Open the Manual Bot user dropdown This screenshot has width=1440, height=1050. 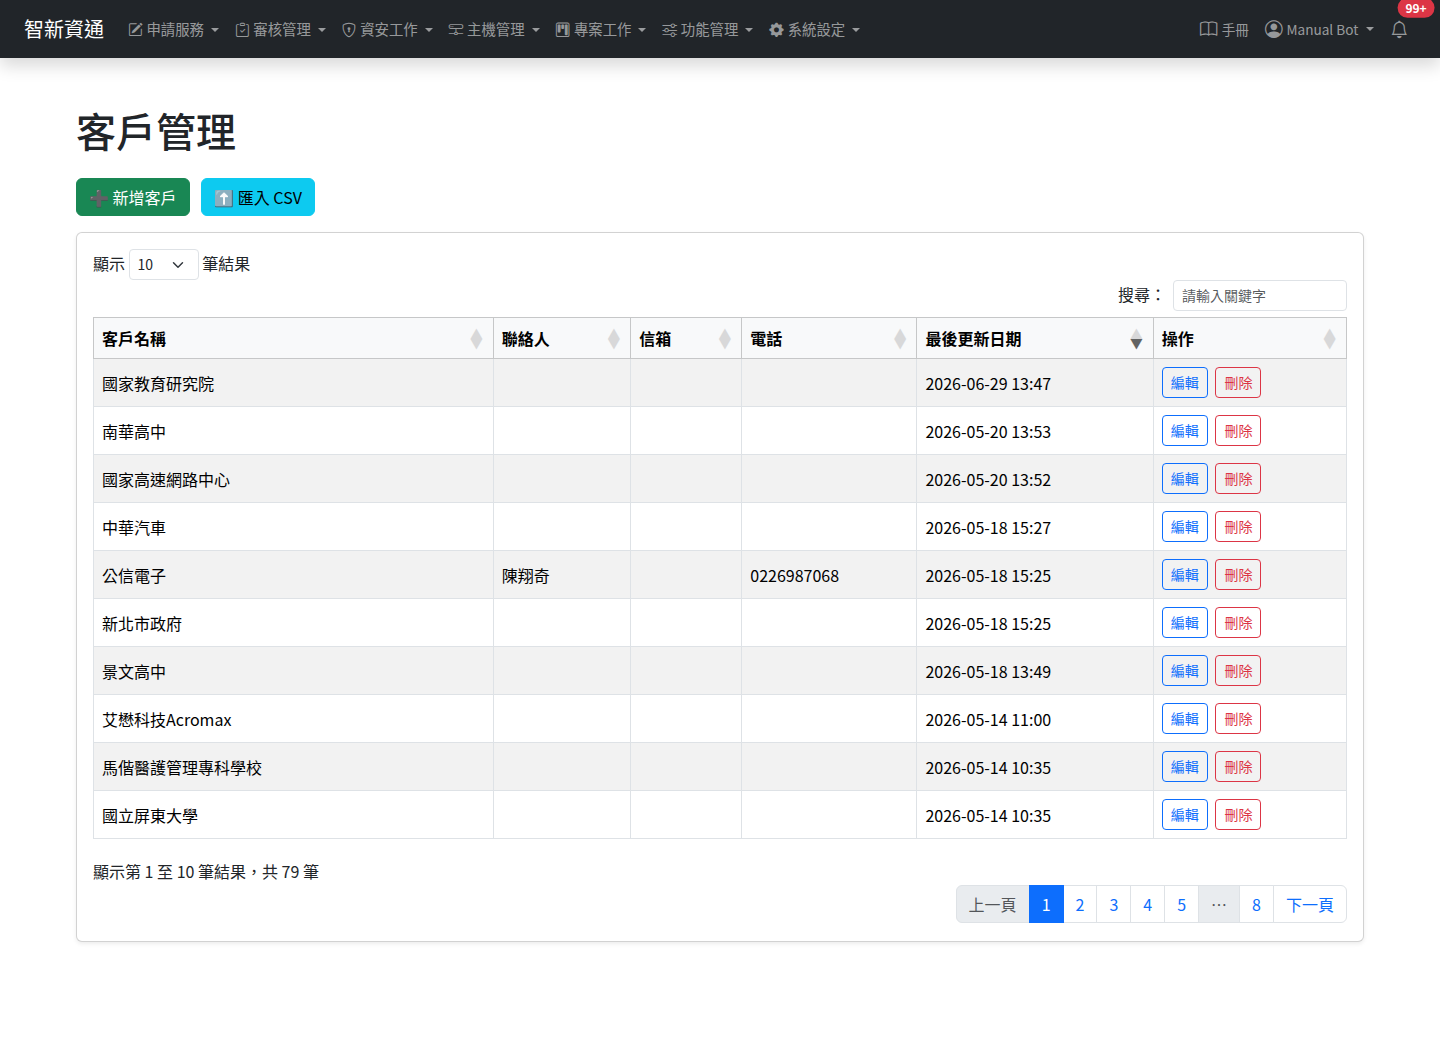click(x=1320, y=30)
